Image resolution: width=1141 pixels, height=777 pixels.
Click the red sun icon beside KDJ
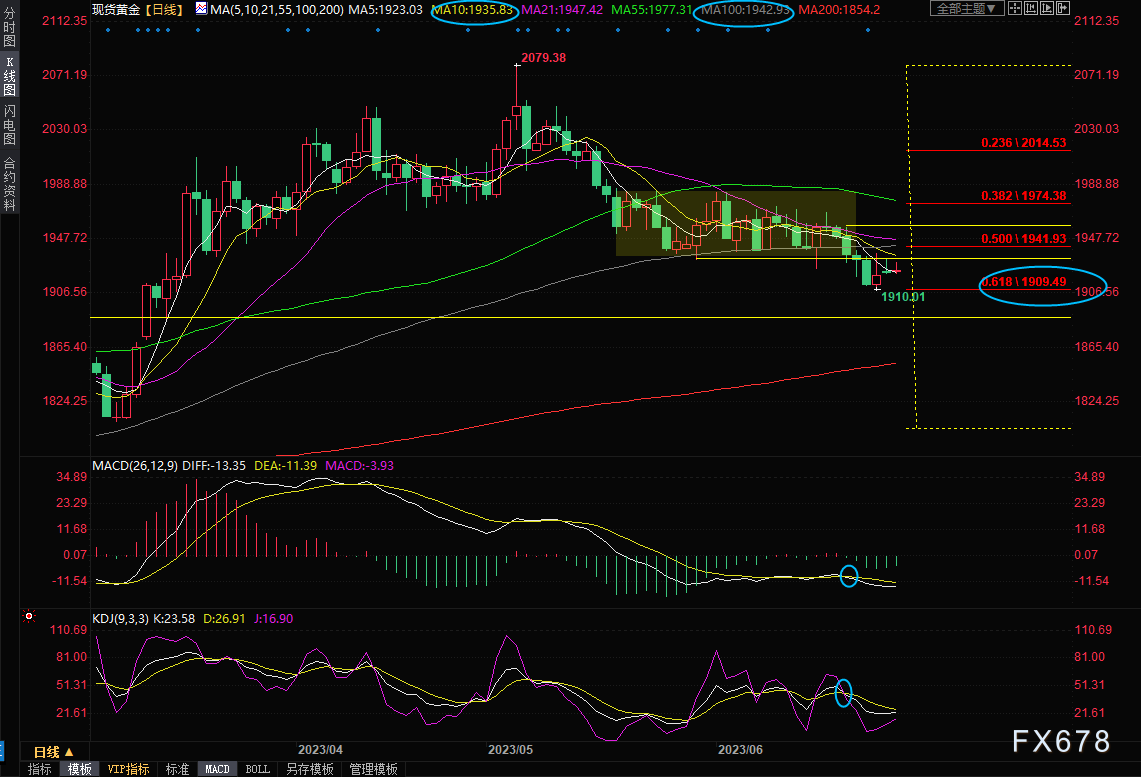(29, 618)
